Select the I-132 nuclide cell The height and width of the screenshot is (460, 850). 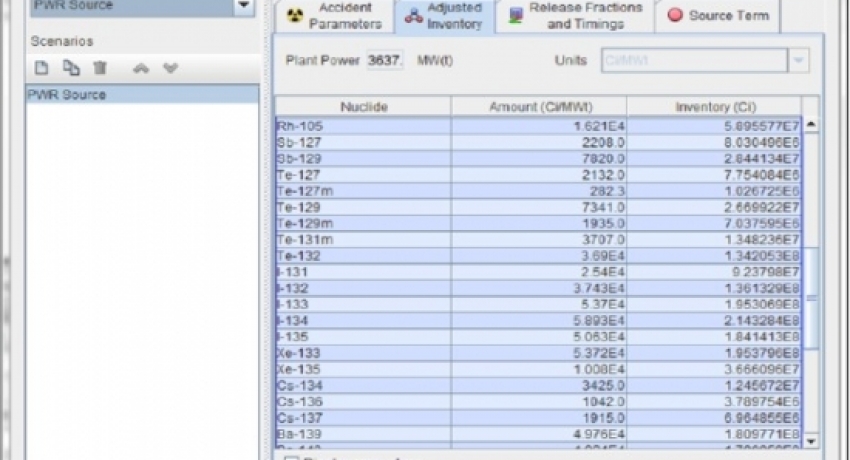coord(363,288)
